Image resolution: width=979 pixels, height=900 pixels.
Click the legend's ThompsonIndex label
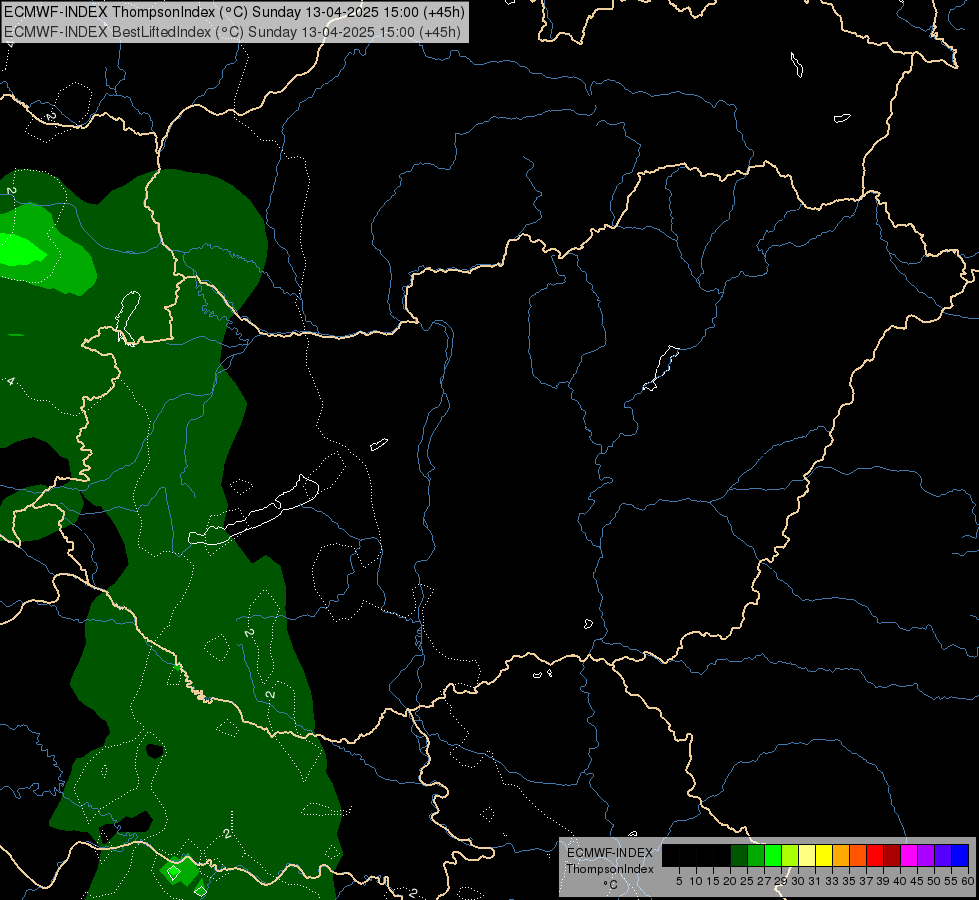(610, 869)
